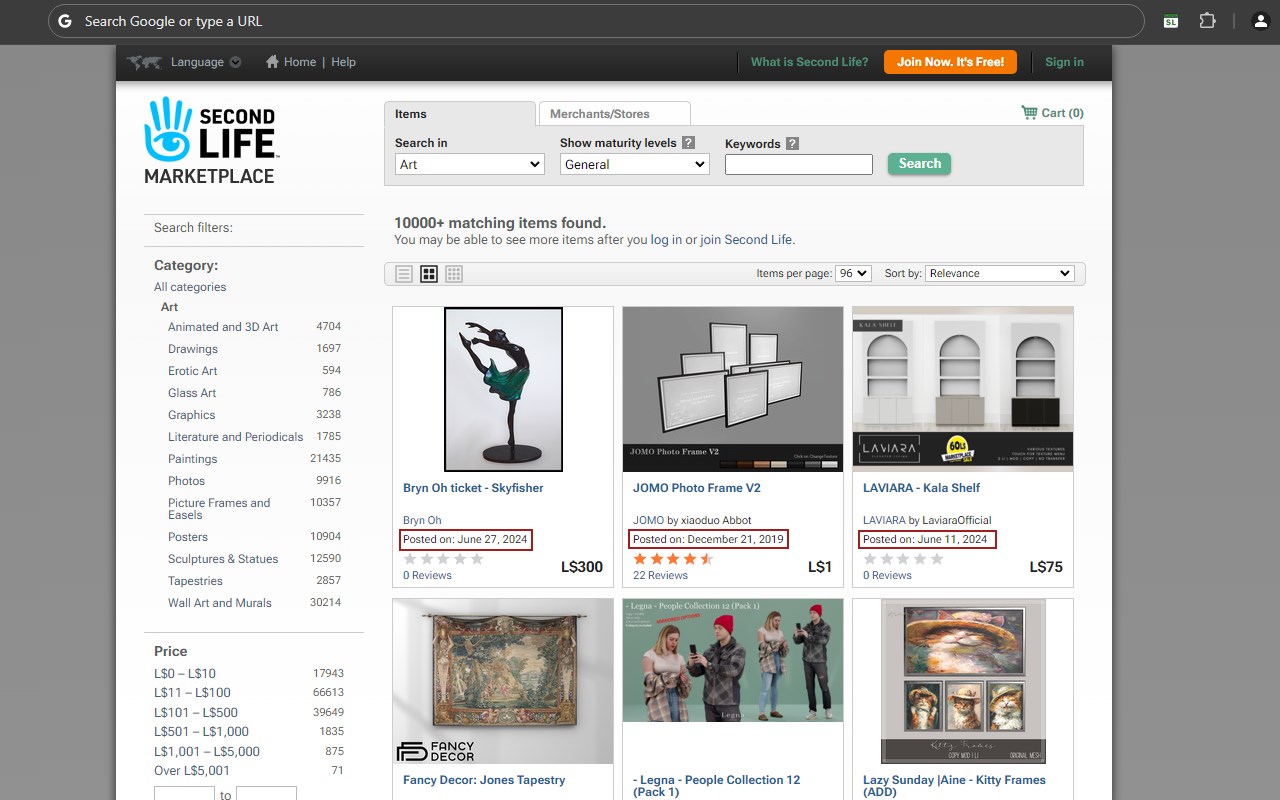Open the Picture Frames and Easels category
This screenshot has height=800, width=1280.
219,509
